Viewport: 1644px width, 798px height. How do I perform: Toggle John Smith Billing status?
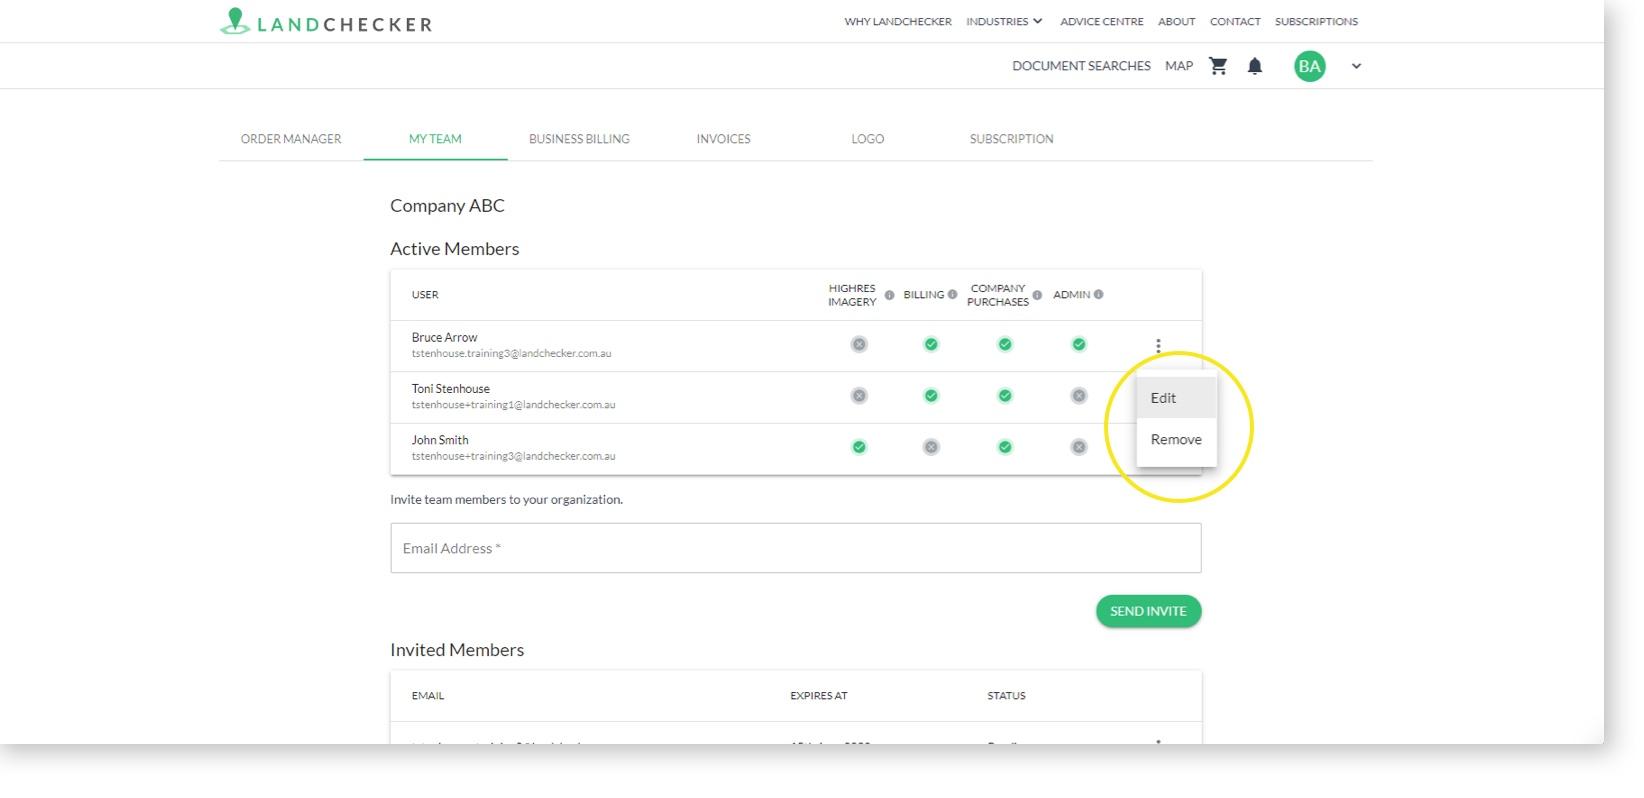pyautogui.click(x=931, y=447)
